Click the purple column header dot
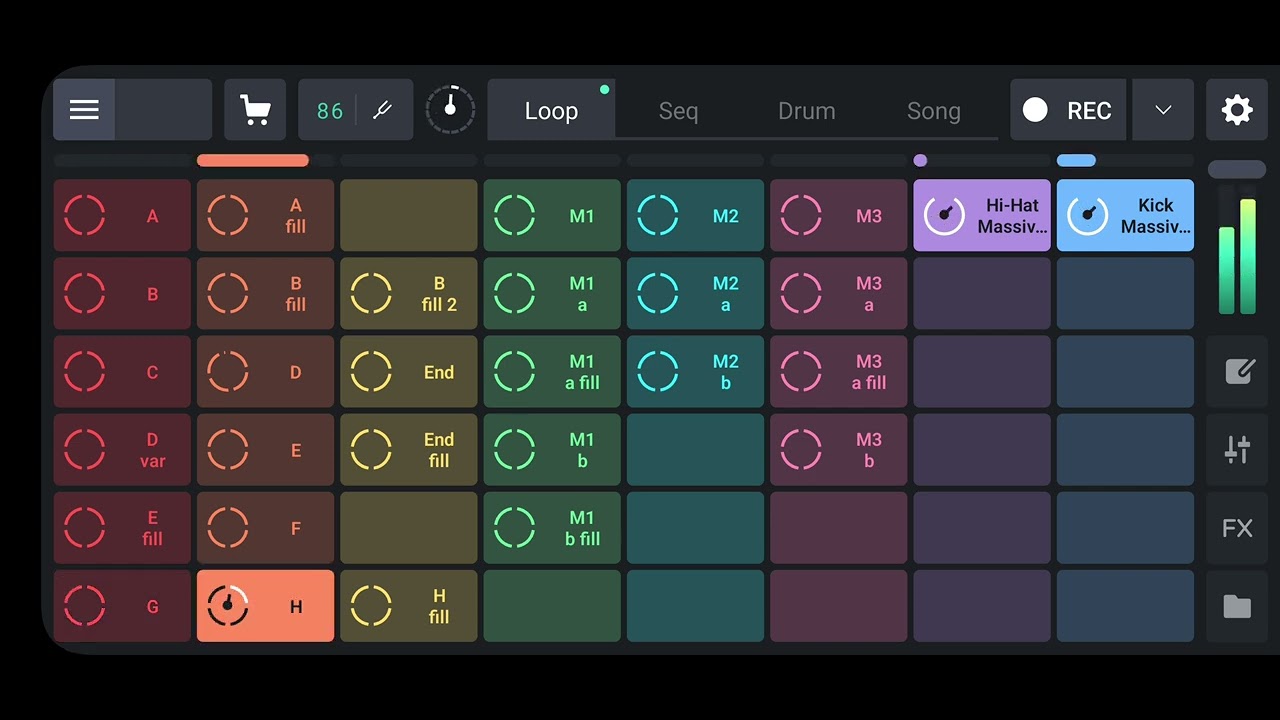The width and height of the screenshot is (1280, 720). (920, 160)
